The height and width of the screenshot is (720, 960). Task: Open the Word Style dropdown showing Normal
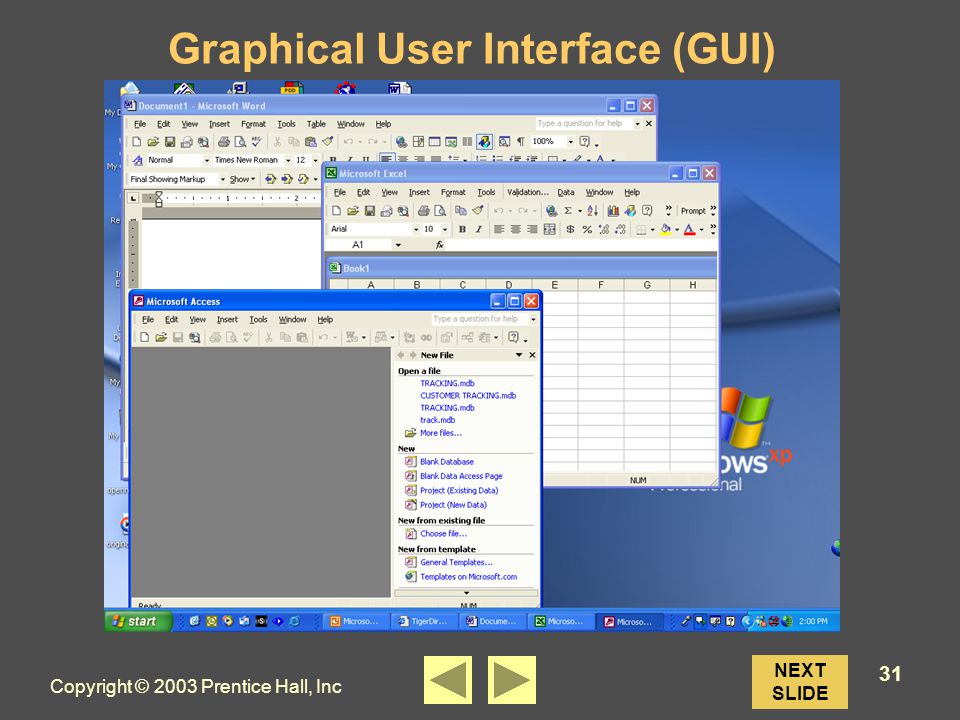pos(206,160)
